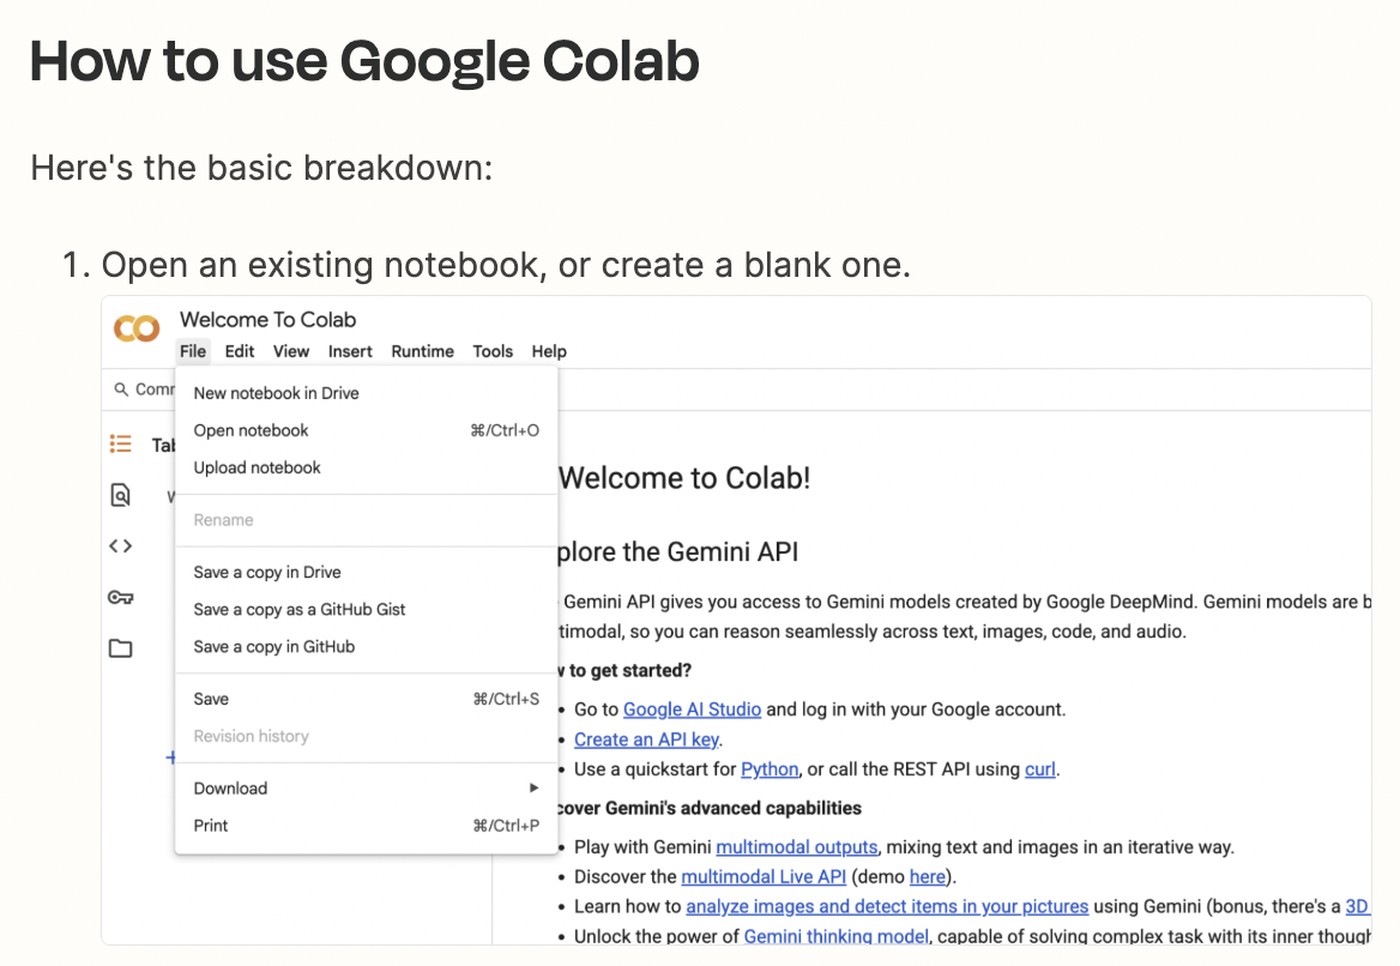Viewport: 1400px width, 966px height.
Task: Click the command palette search field
Action: tap(150, 389)
